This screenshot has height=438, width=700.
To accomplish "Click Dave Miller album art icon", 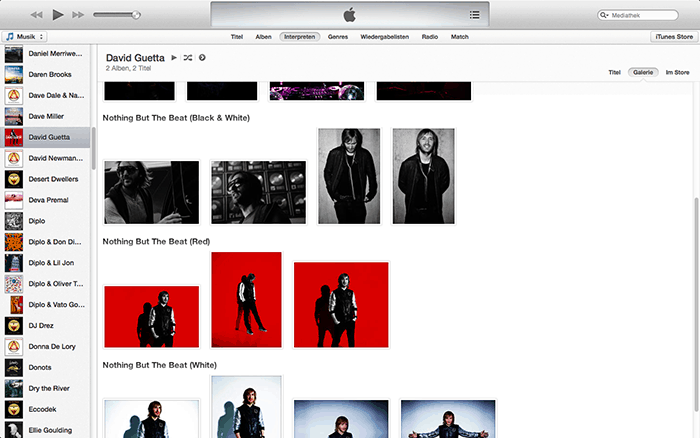I will coord(14,117).
